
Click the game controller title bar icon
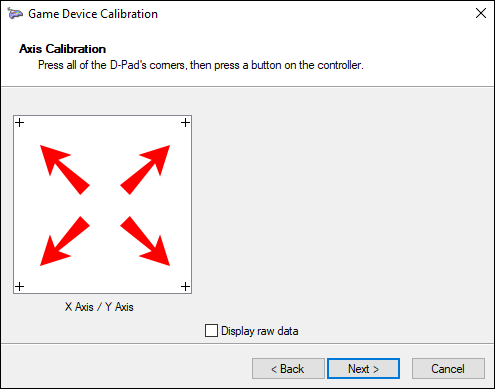[x=15, y=14]
